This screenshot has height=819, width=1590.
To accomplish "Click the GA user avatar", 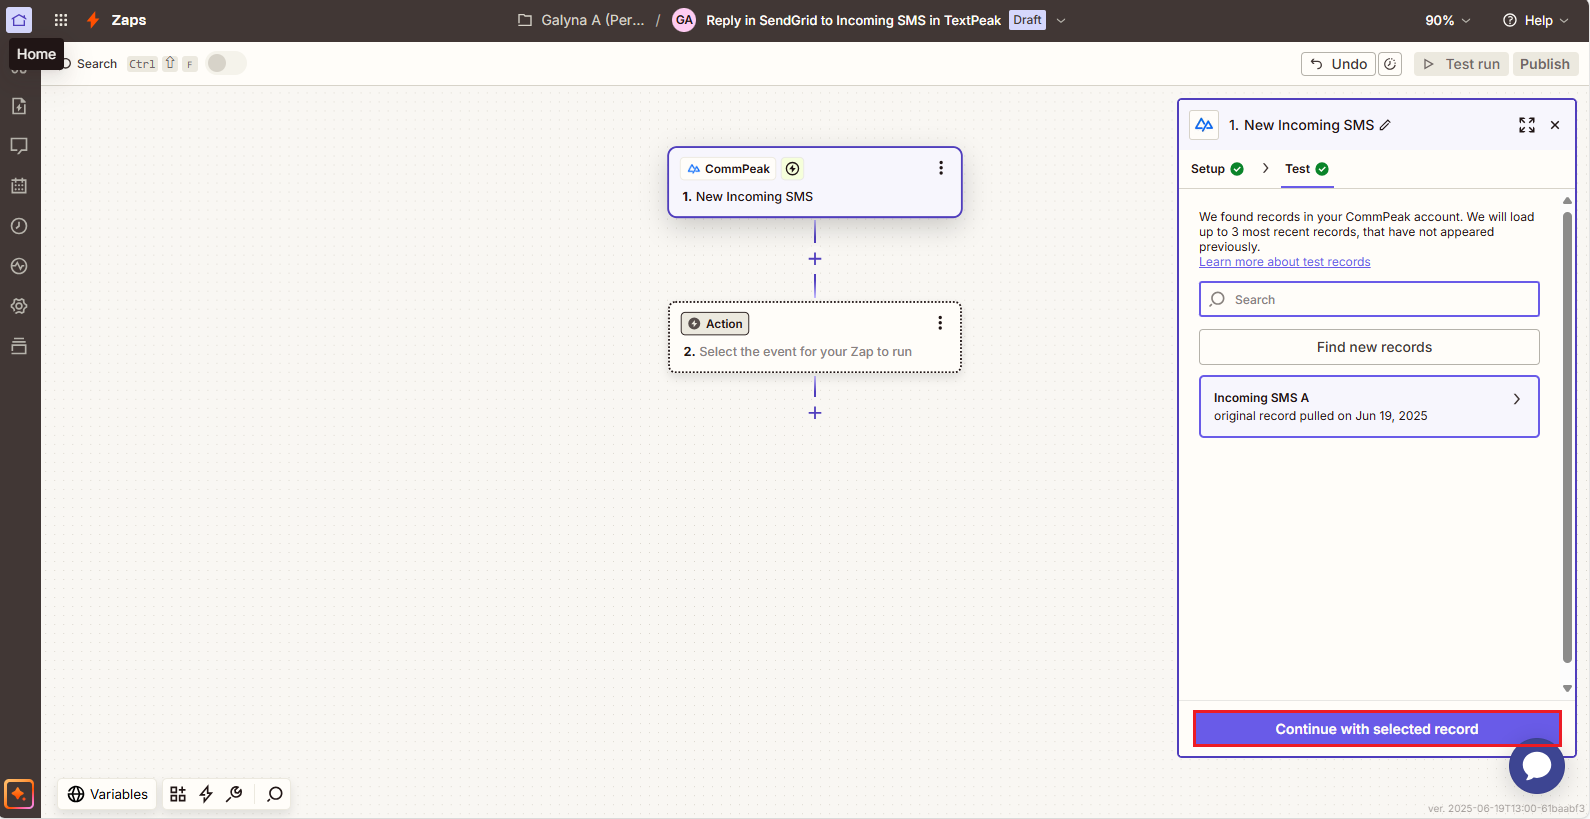I will [684, 20].
